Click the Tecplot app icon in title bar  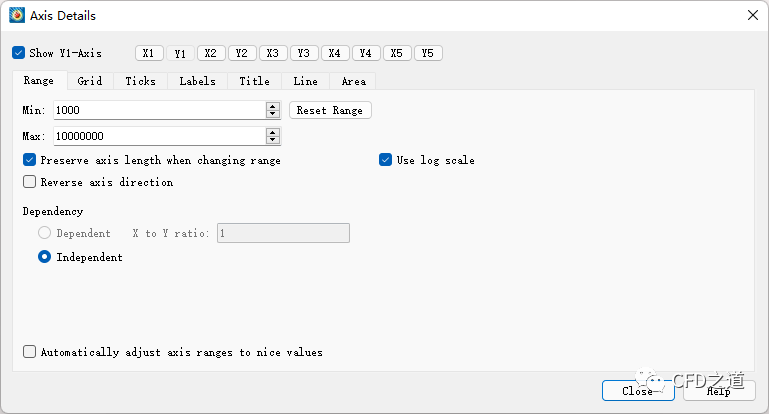(17, 16)
